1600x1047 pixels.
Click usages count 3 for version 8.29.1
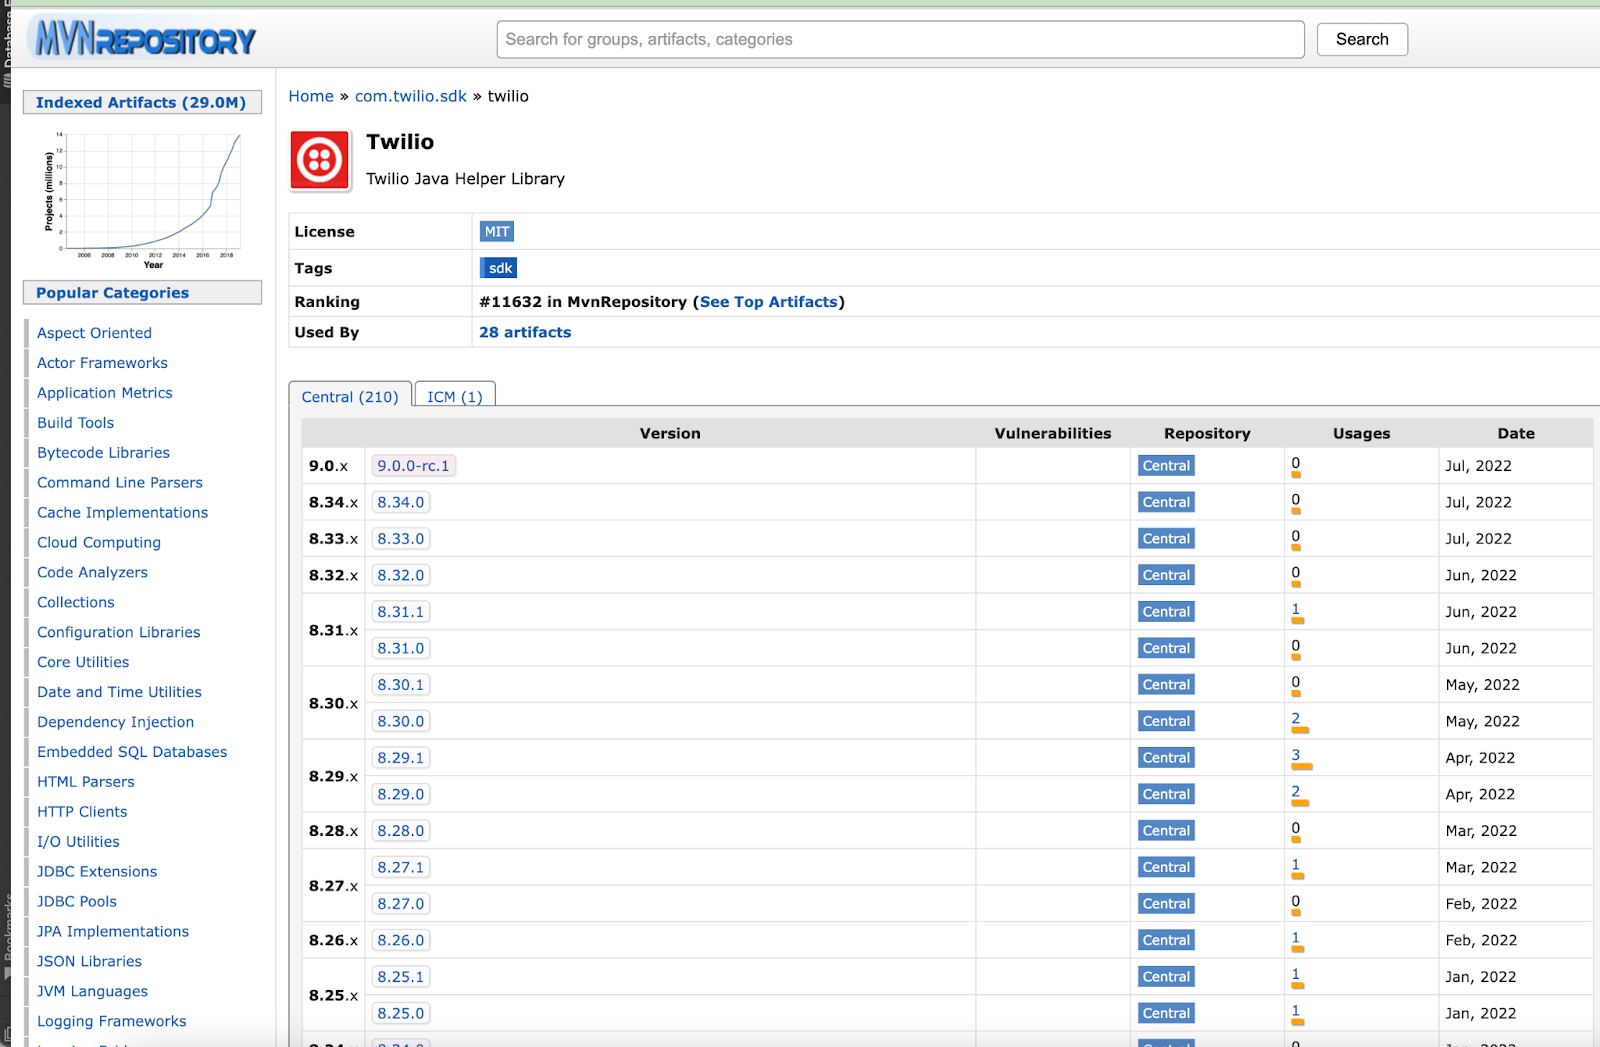click(1296, 756)
